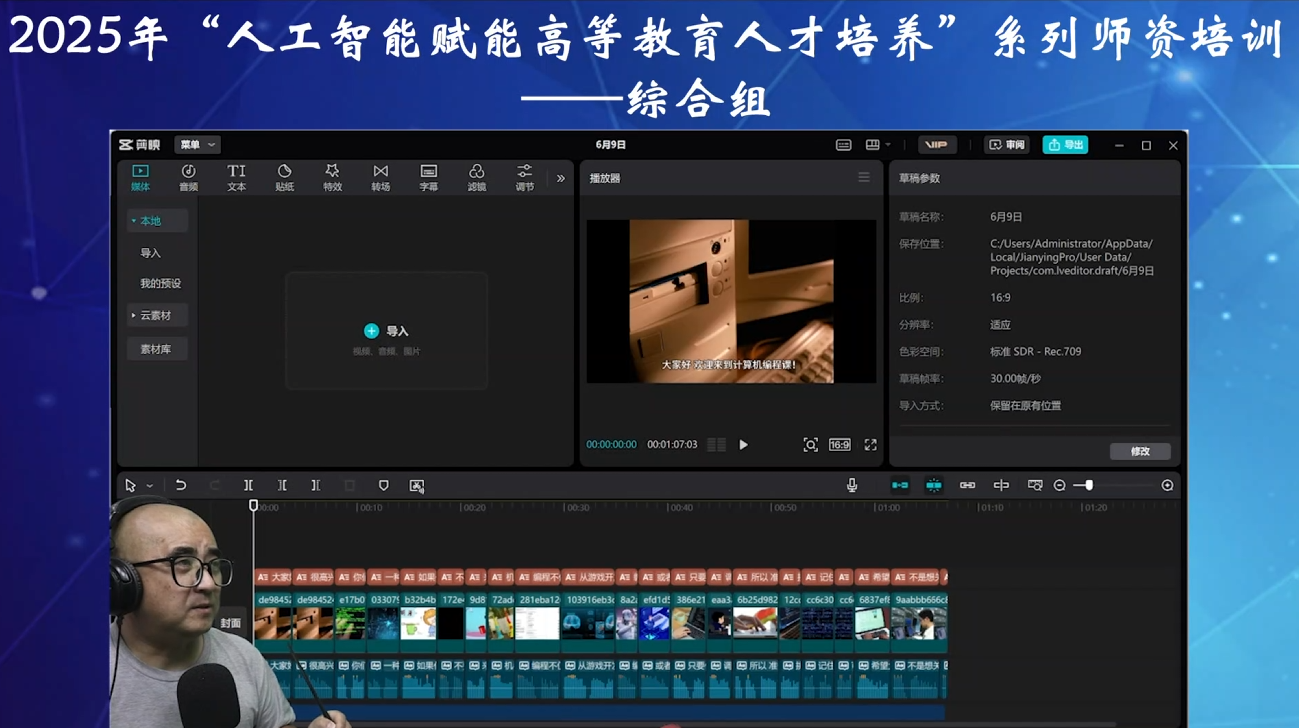Disable the auto-snap toggle in the timeline
The width and height of the screenshot is (1299, 728).
point(899,485)
